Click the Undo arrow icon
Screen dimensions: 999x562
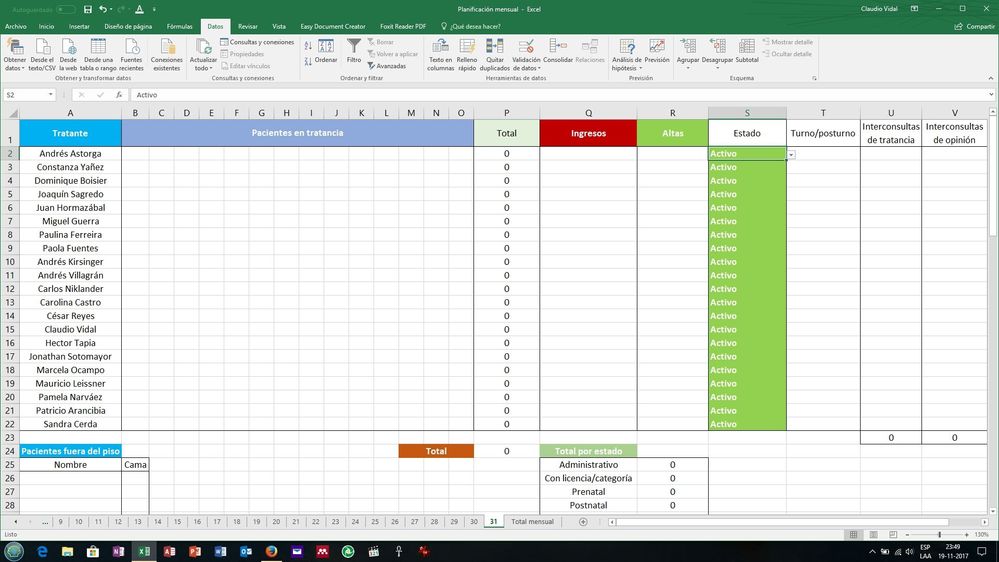[x=102, y=9]
